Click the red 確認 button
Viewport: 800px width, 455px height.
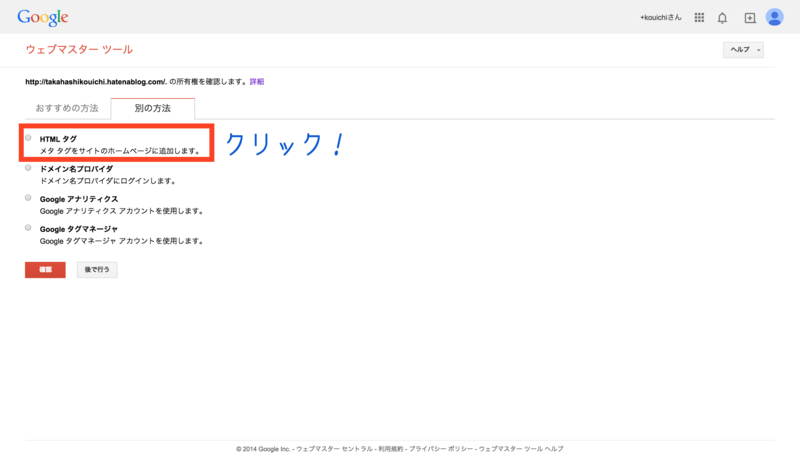pos(45,270)
